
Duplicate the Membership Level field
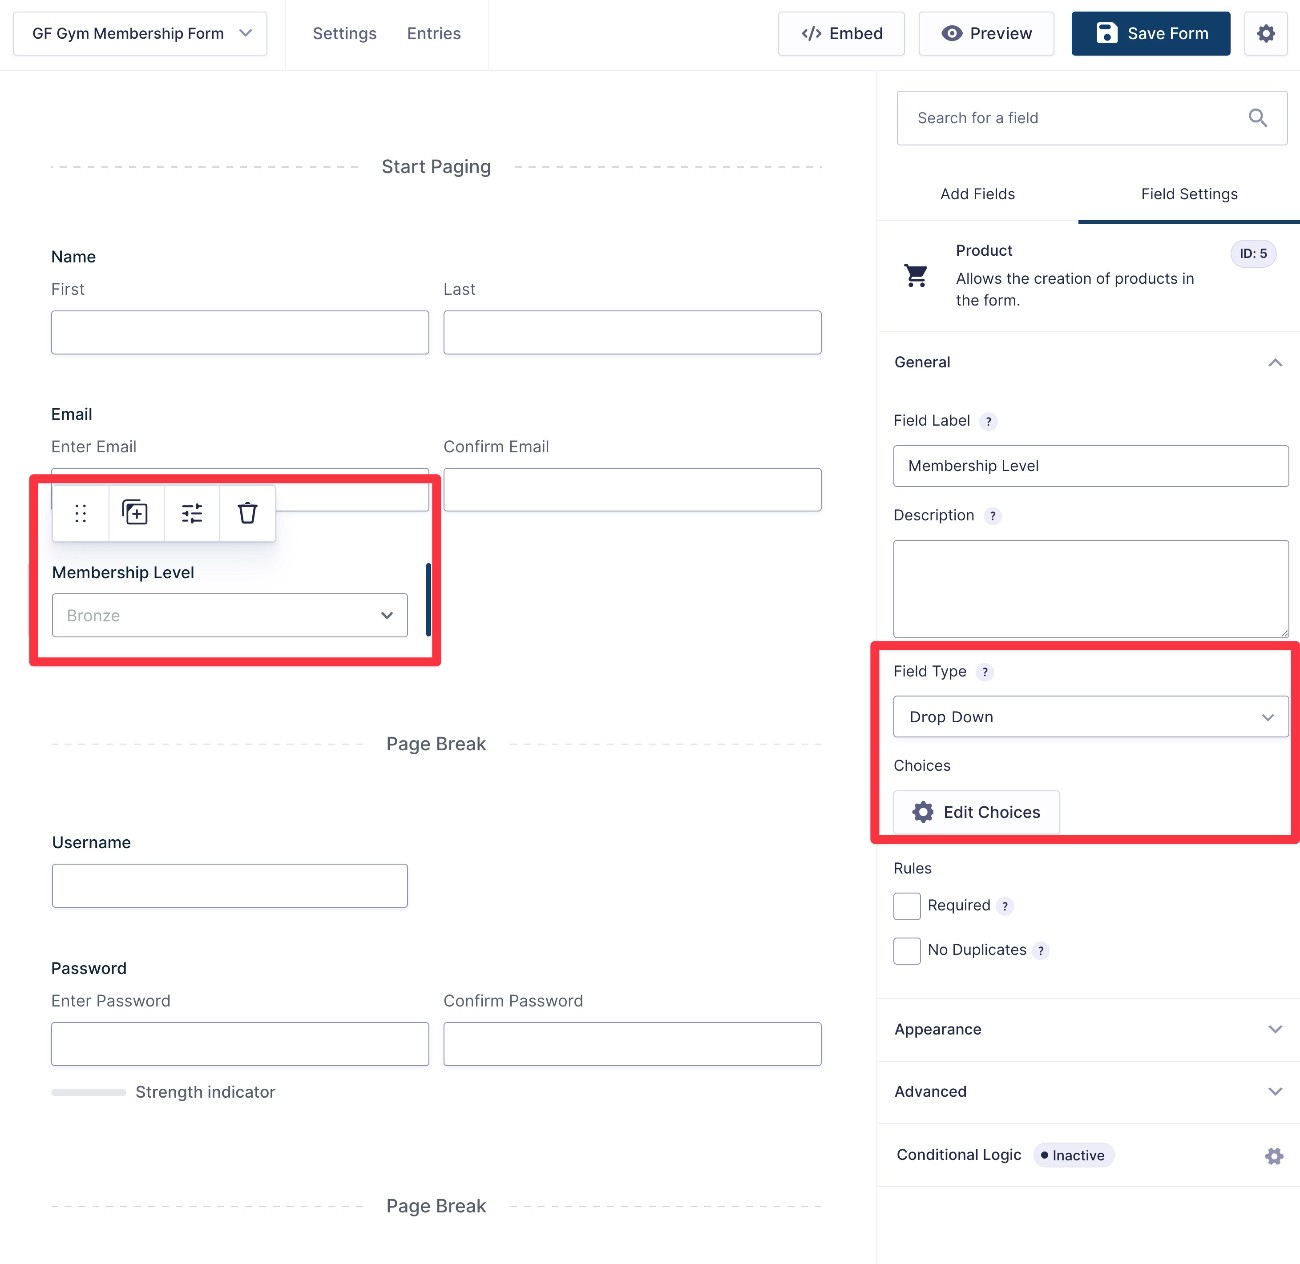tap(135, 513)
